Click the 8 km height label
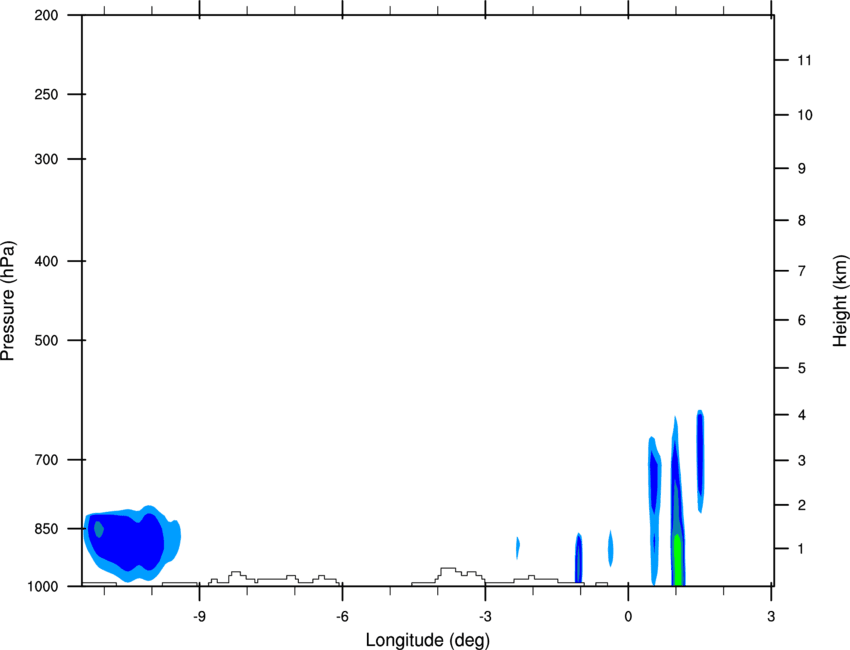This screenshot has height=650, width=850. (801, 220)
